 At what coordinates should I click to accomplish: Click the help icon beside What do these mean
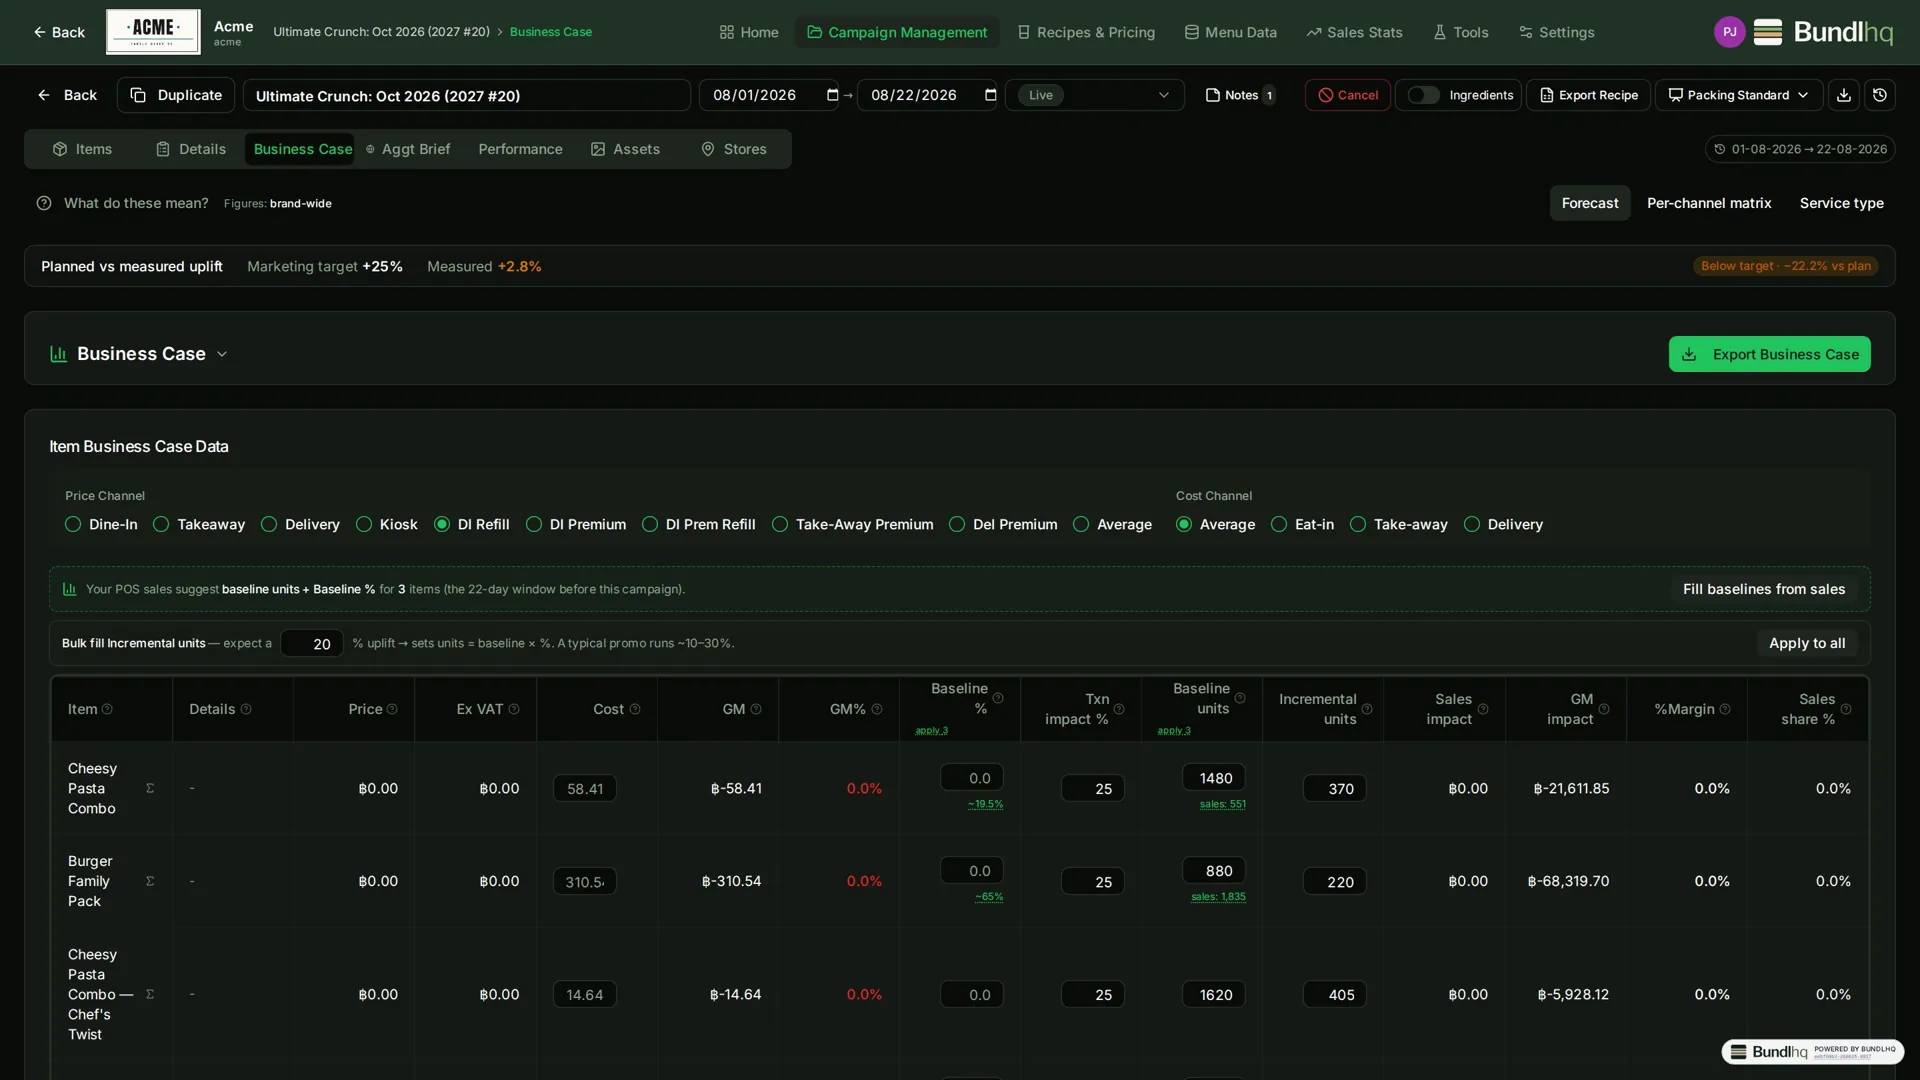[44, 203]
